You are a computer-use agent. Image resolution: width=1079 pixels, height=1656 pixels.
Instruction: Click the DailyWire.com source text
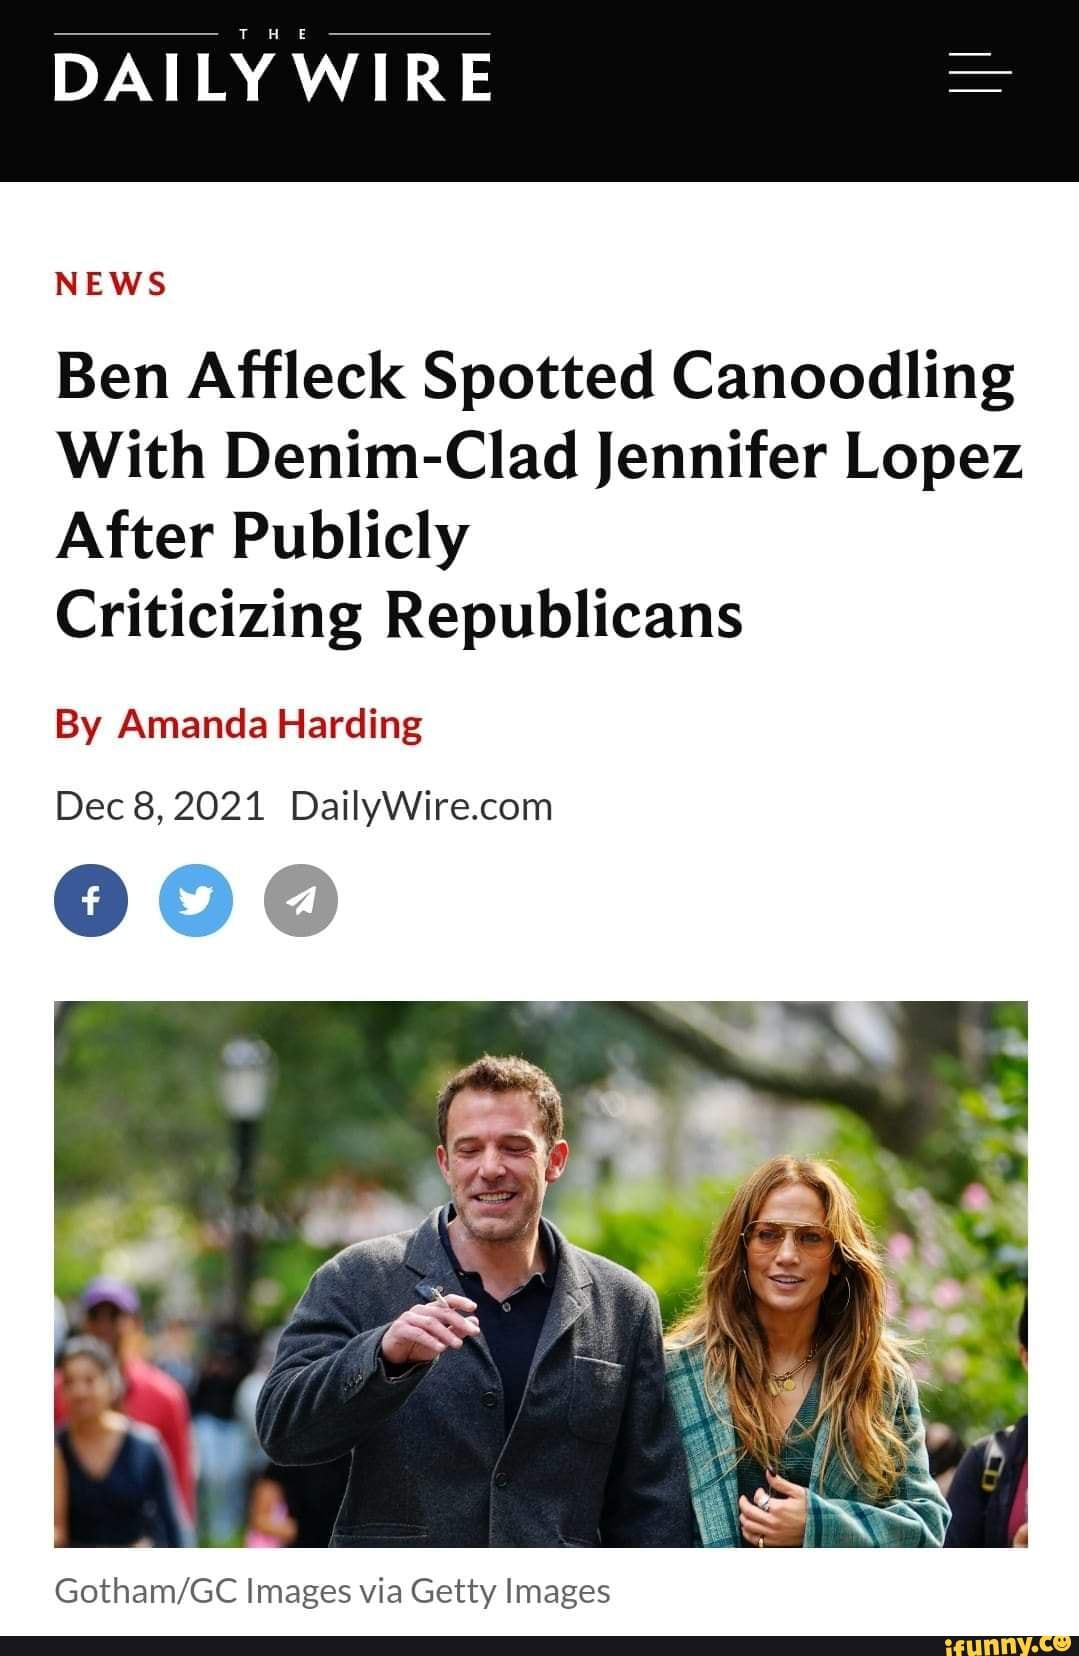[x=421, y=805]
